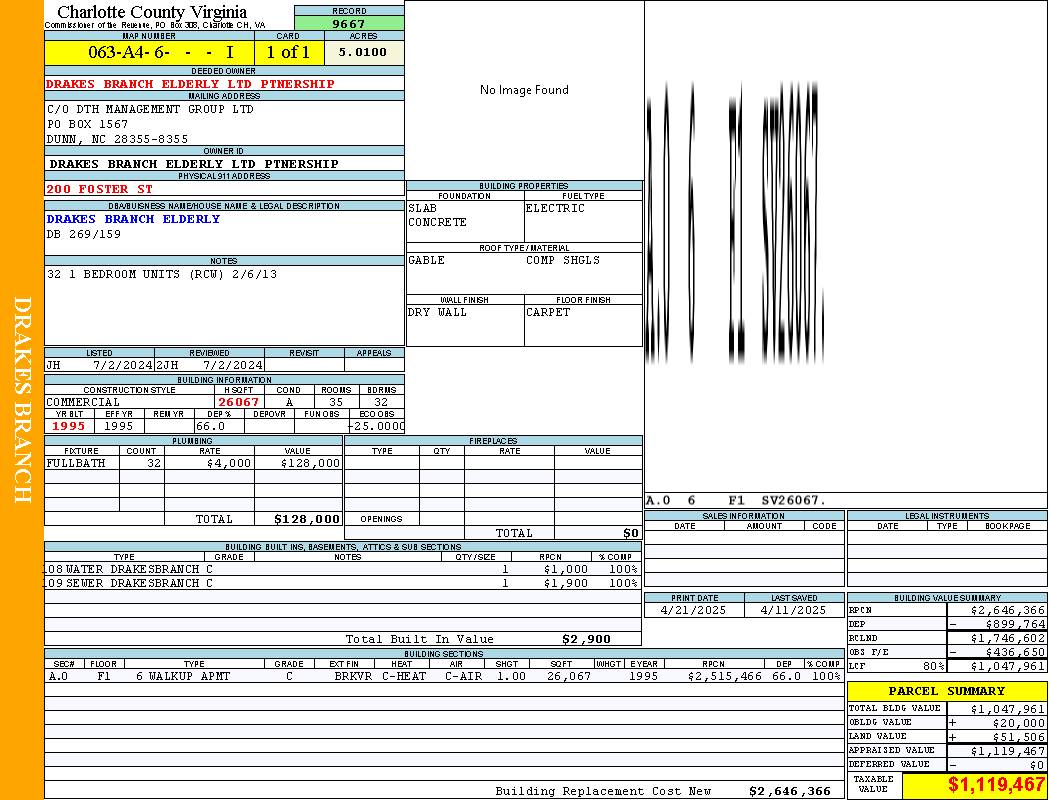Click the 6 WALKUP APMT section type

click(183, 677)
